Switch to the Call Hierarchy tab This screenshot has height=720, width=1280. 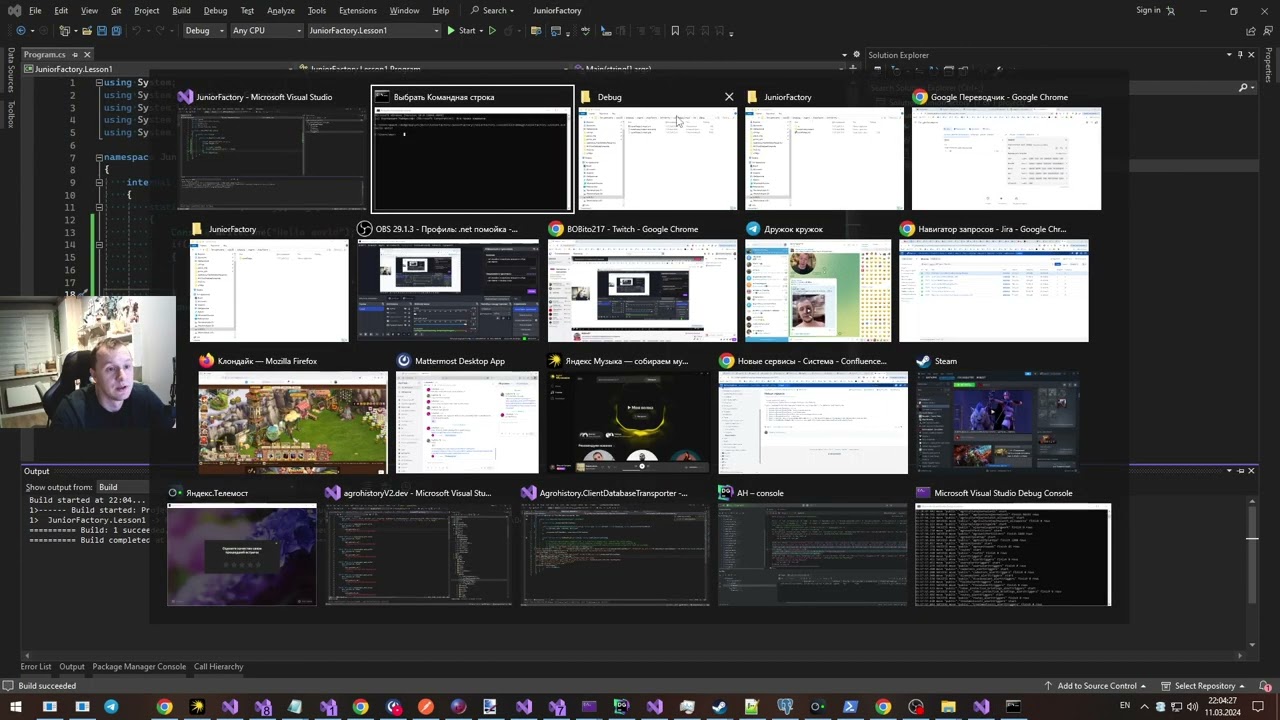pyautogui.click(x=218, y=667)
